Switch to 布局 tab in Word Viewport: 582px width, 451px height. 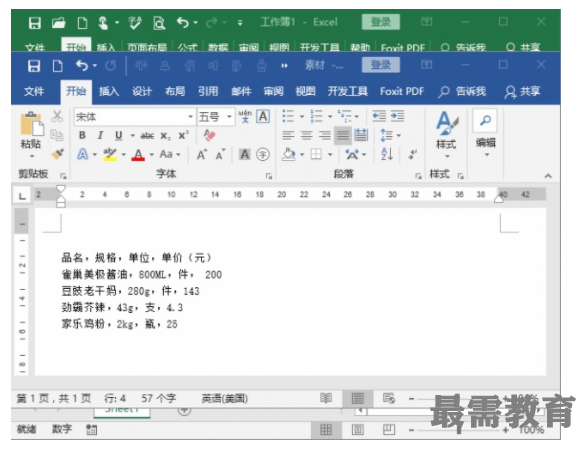tap(175, 91)
